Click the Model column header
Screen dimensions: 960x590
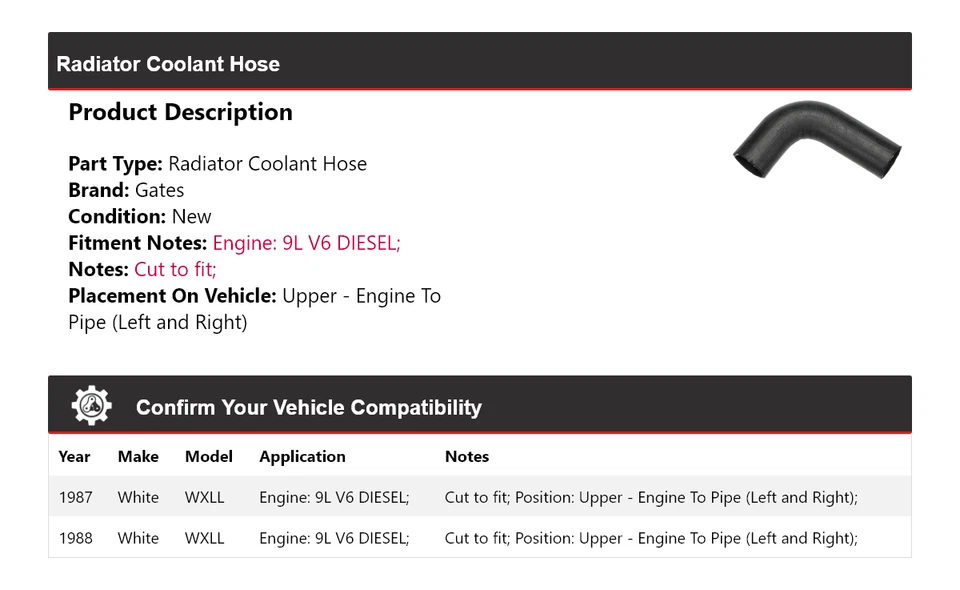click(208, 456)
